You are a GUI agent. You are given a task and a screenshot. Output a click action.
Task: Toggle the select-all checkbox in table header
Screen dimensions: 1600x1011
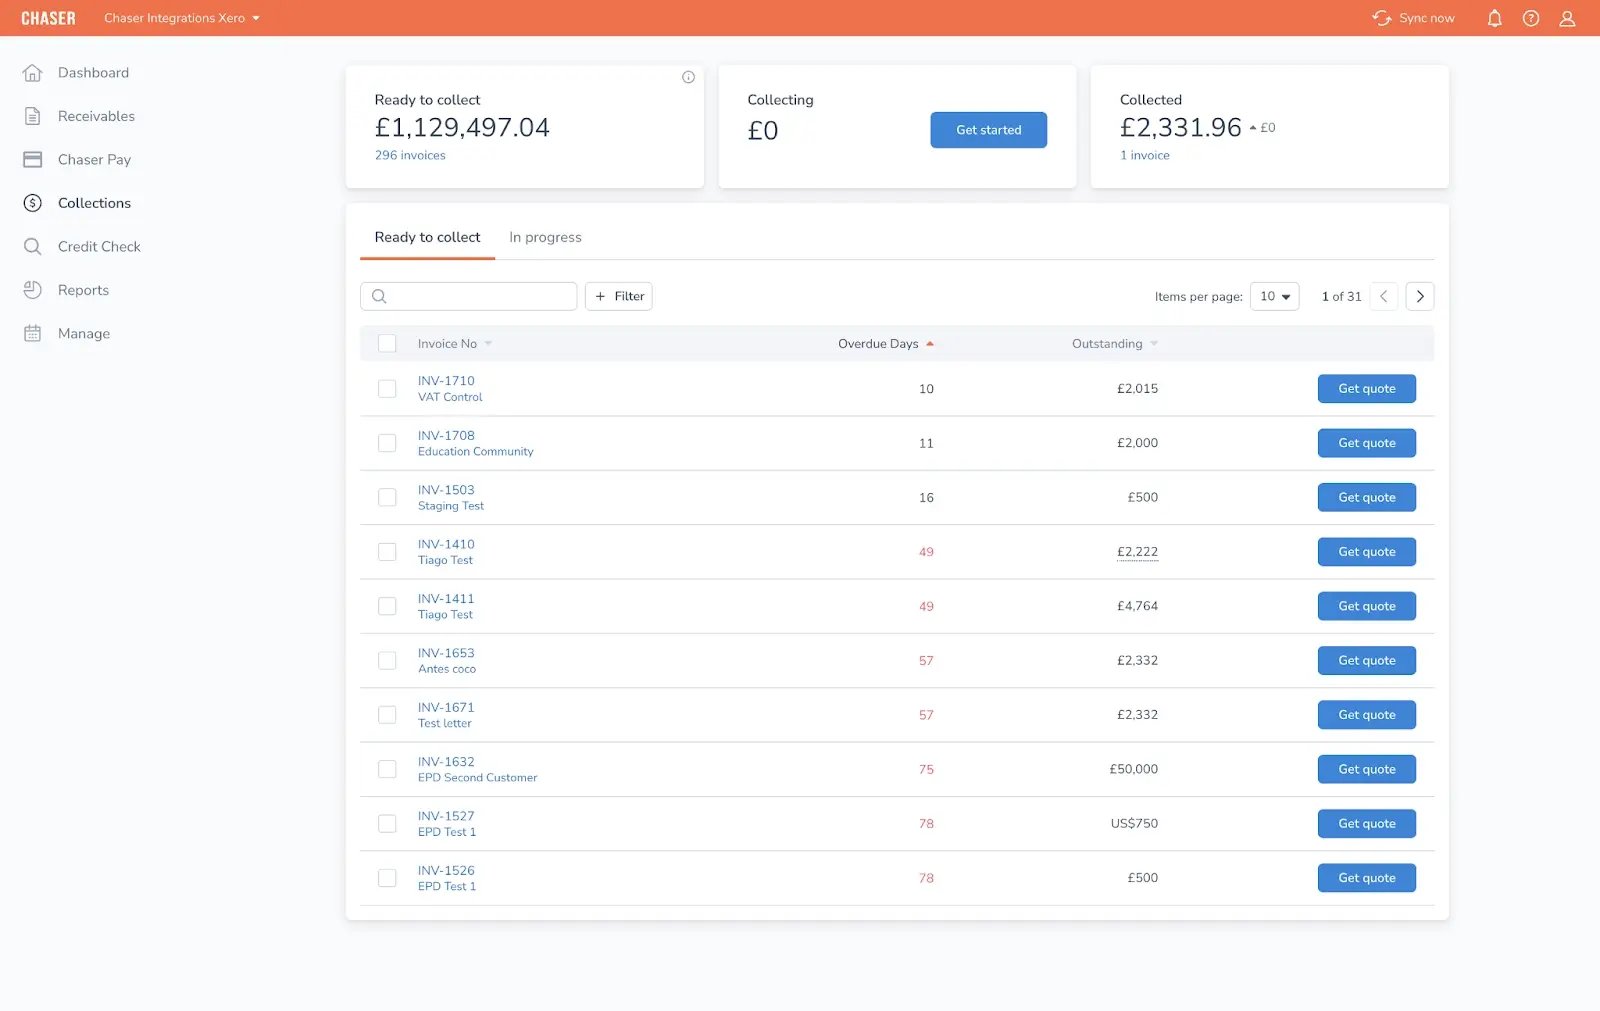click(387, 344)
